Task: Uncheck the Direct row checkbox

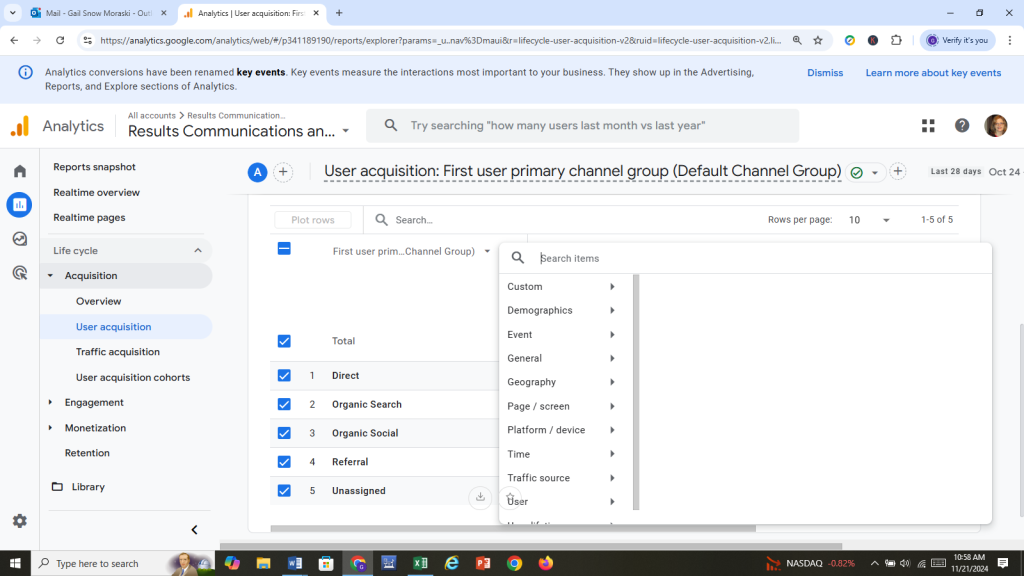Action: 284,376
